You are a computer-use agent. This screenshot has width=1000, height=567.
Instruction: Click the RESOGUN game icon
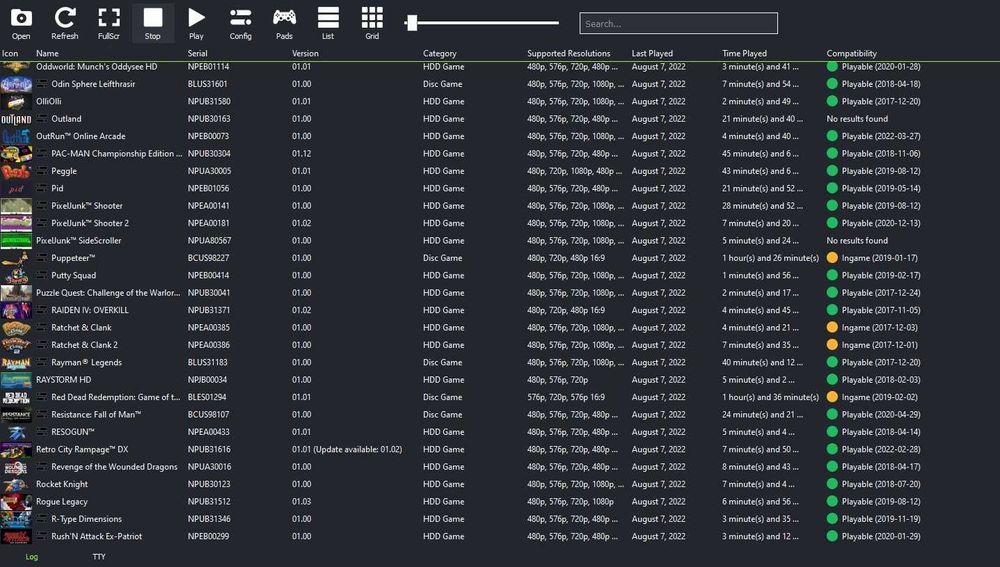pyautogui.click(x=16, y=432)
